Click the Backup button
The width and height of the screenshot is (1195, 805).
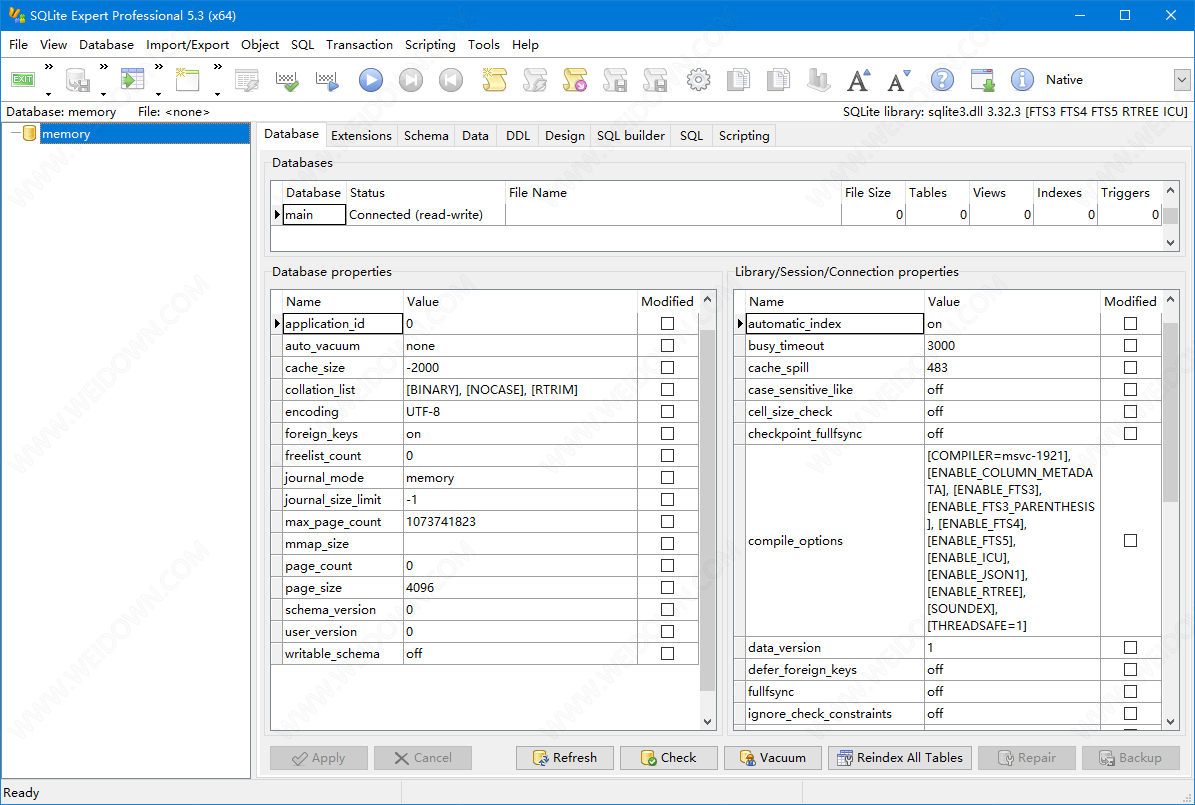coord(1131,758)
